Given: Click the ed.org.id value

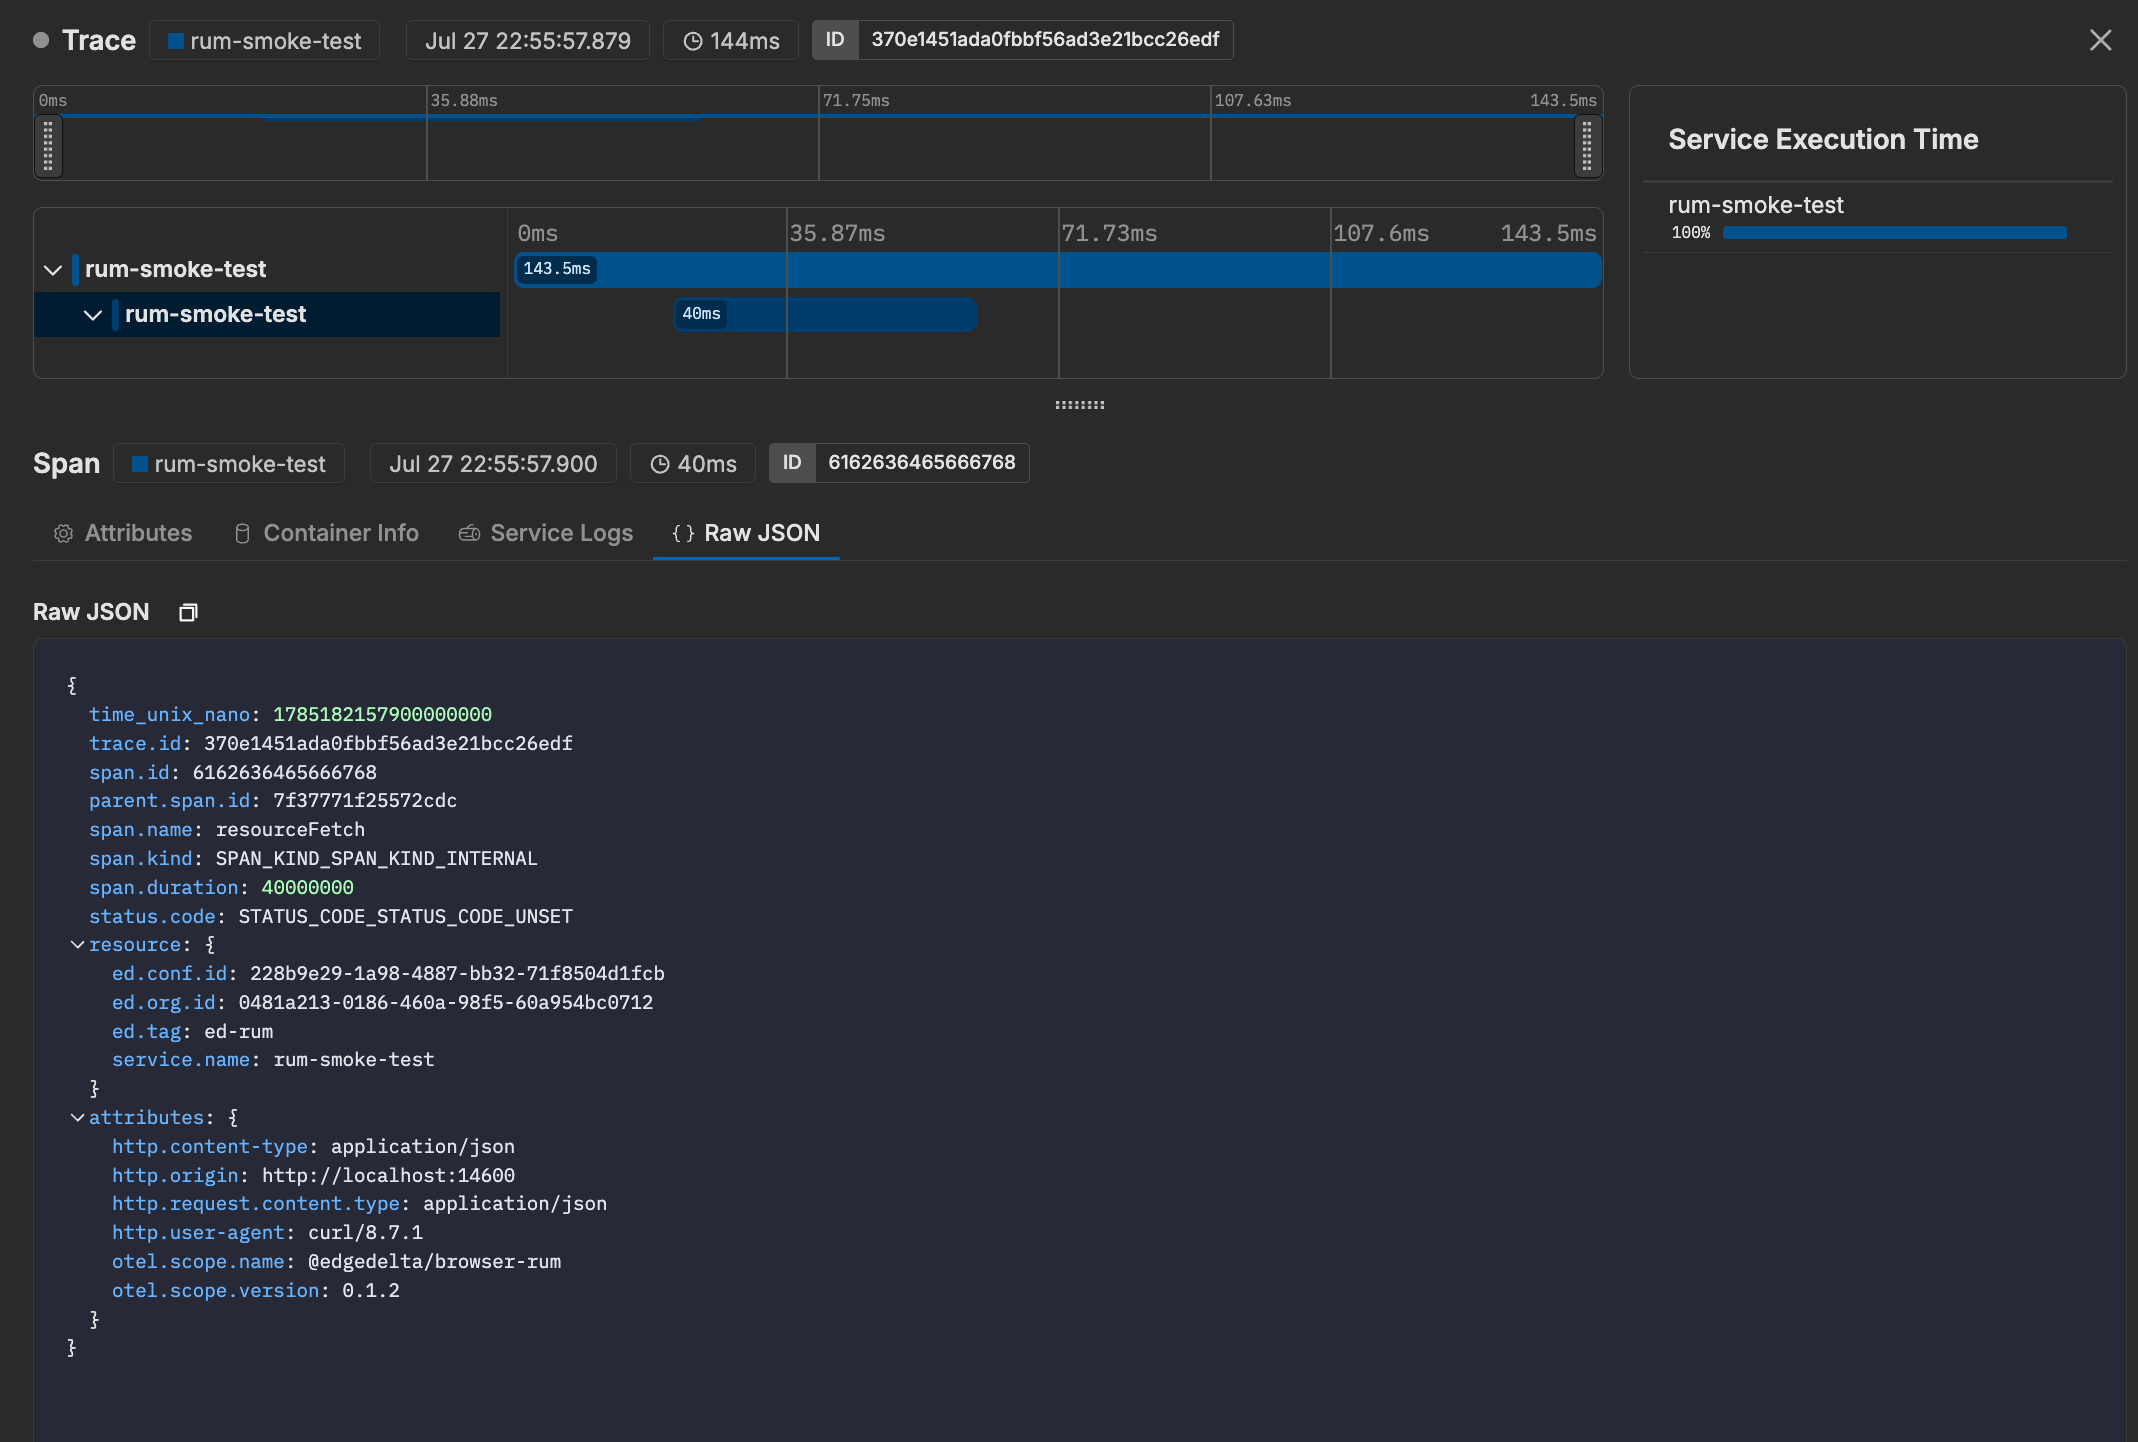Looking at the screenshot, I should tap(446, 1003).
